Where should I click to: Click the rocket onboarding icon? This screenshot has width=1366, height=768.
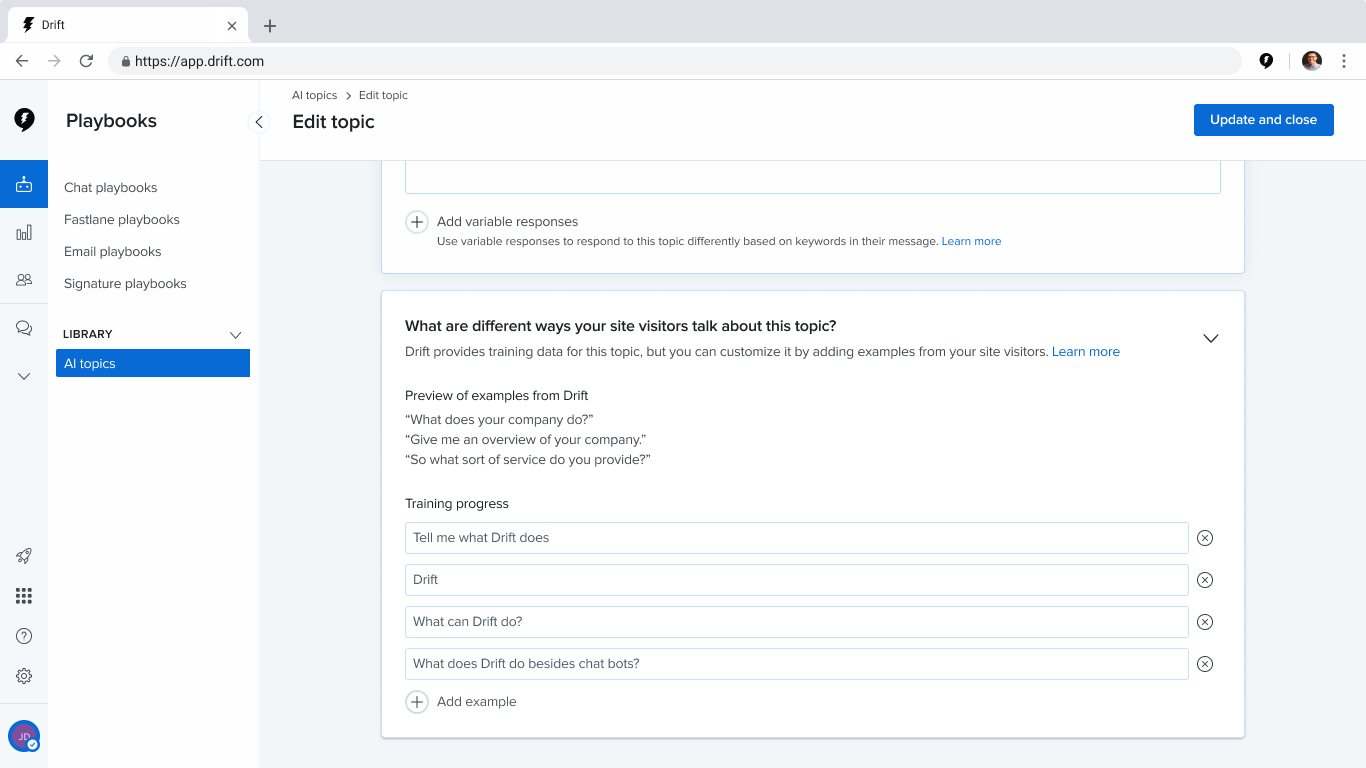click(x=24, y=556)
